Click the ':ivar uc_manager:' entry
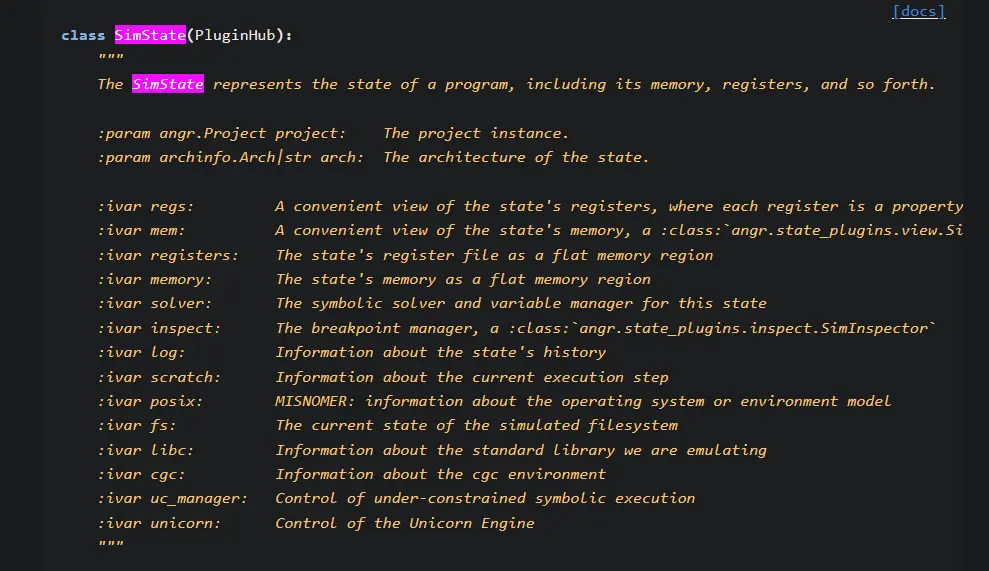Screen dimensions: 989x571 pos(172,498)
